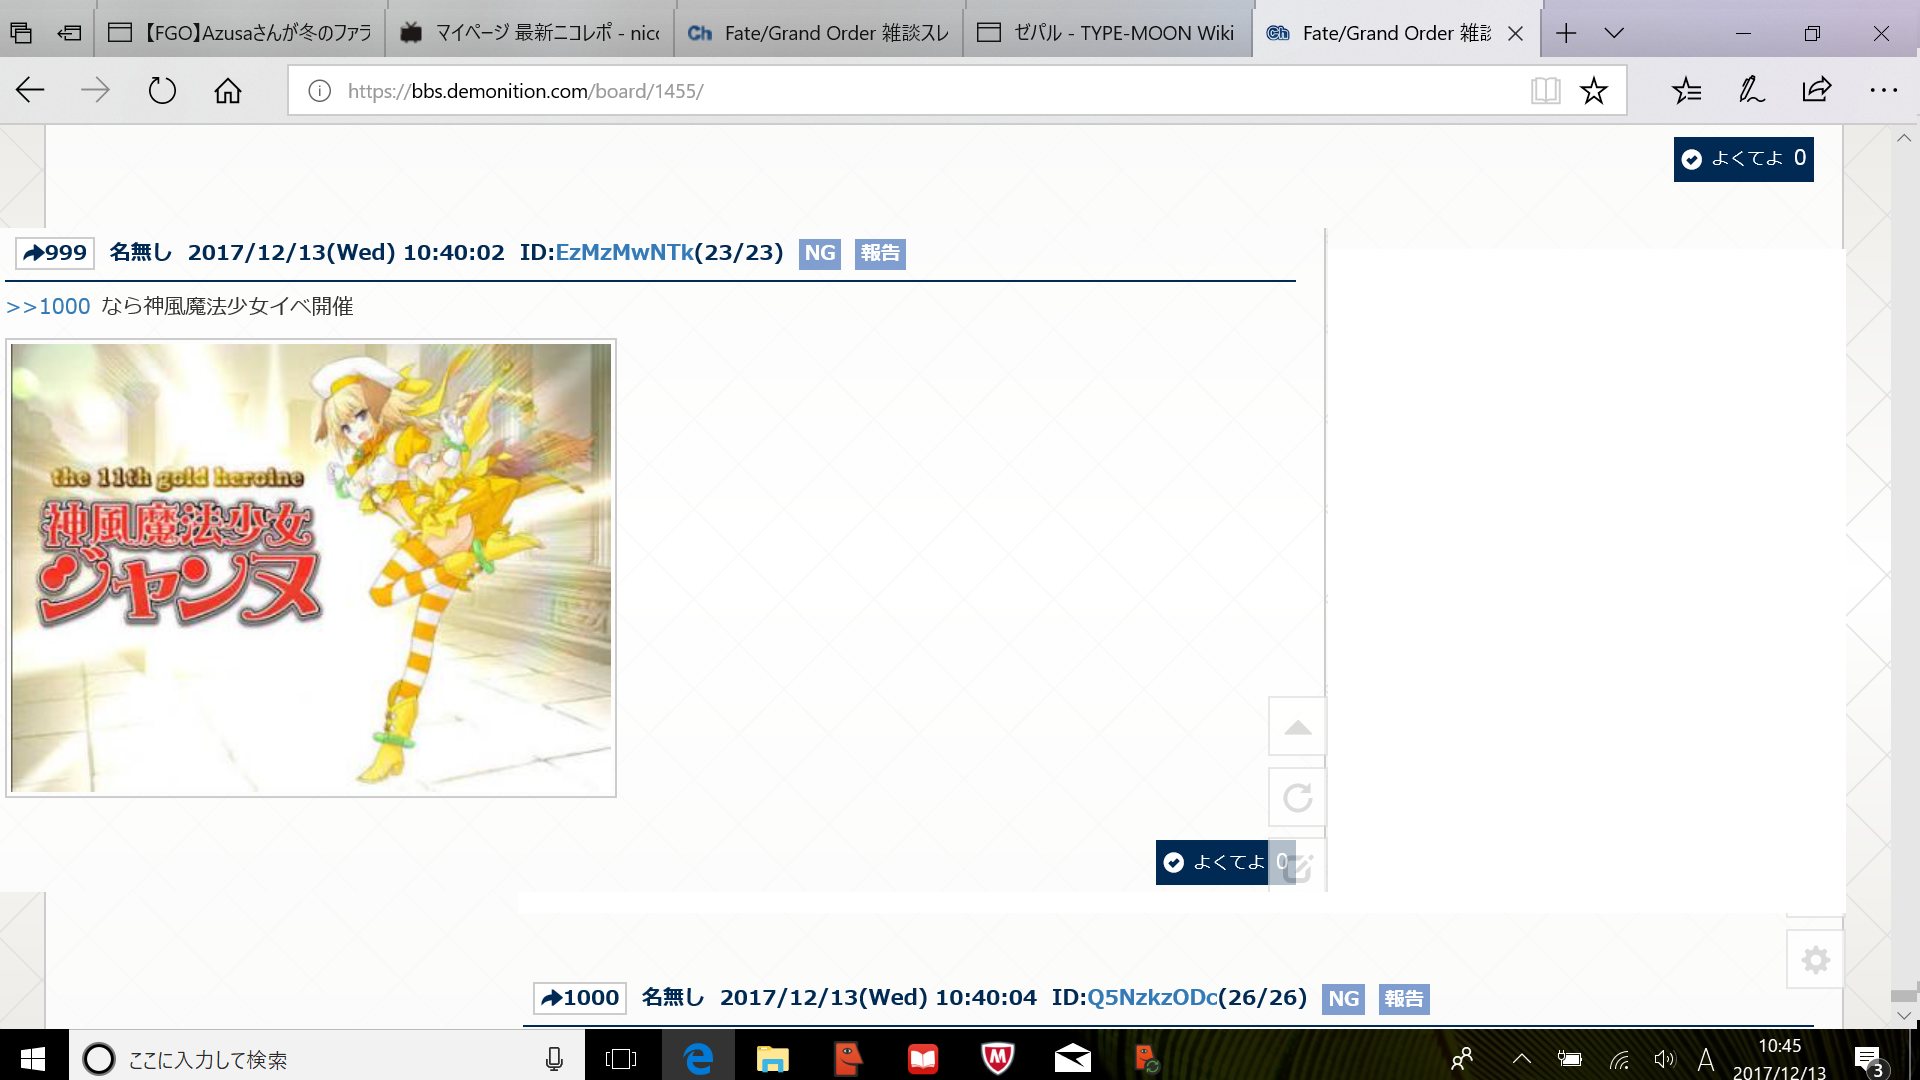Expand the tab preview chevron
The width and height of the screenshot is (1920, 1080).
[x=1613, y=33]
